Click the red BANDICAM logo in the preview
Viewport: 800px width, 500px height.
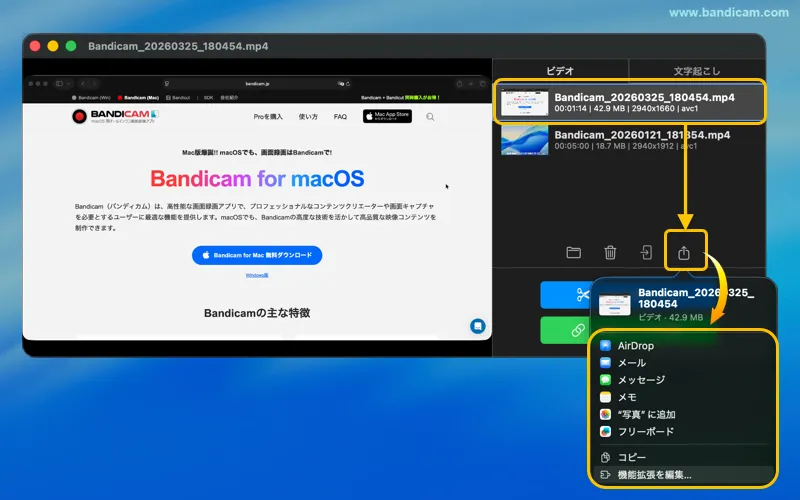tap(115, 116)
